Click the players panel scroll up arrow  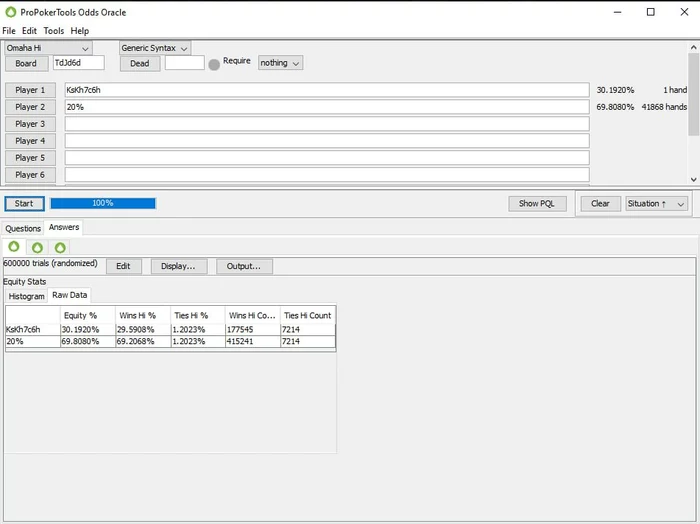[693, 47]
